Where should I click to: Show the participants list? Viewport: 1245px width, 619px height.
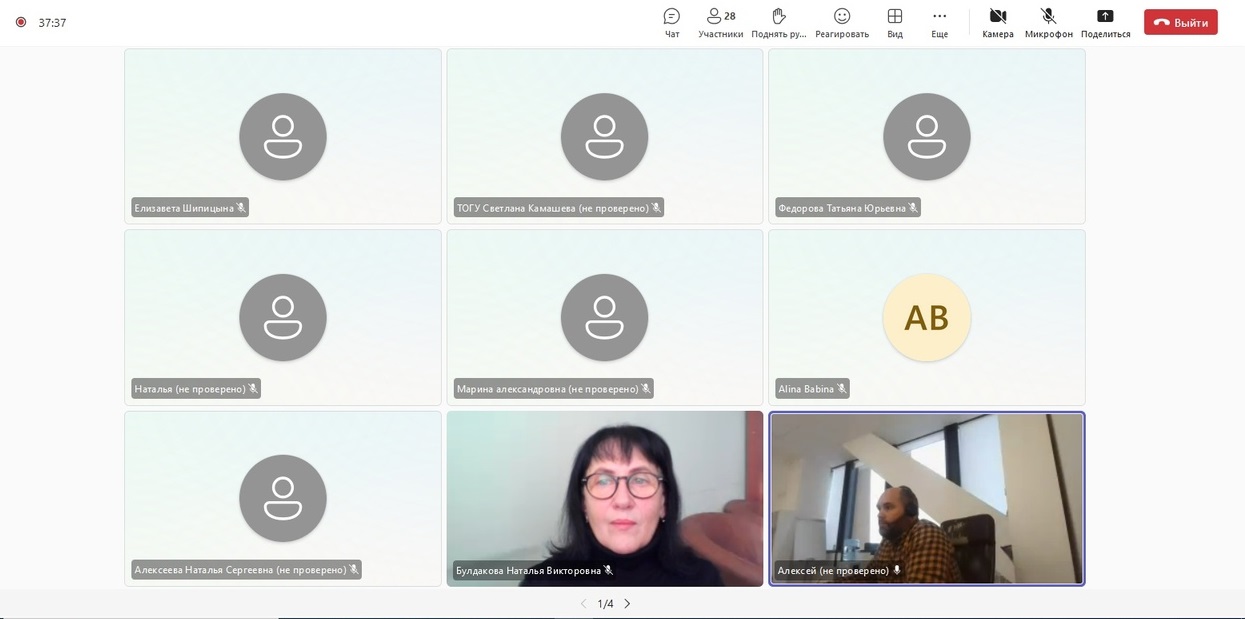coord(720,23)
